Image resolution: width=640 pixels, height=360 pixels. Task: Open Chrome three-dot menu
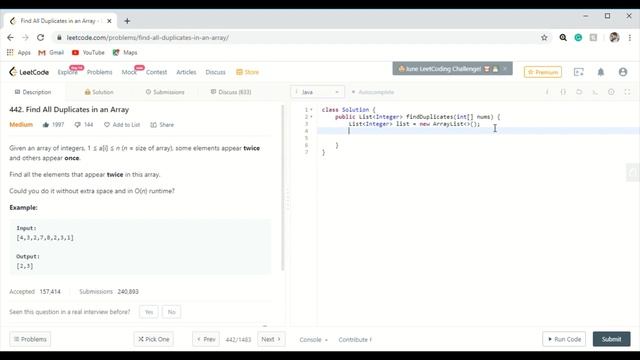(x=630, y=38)
